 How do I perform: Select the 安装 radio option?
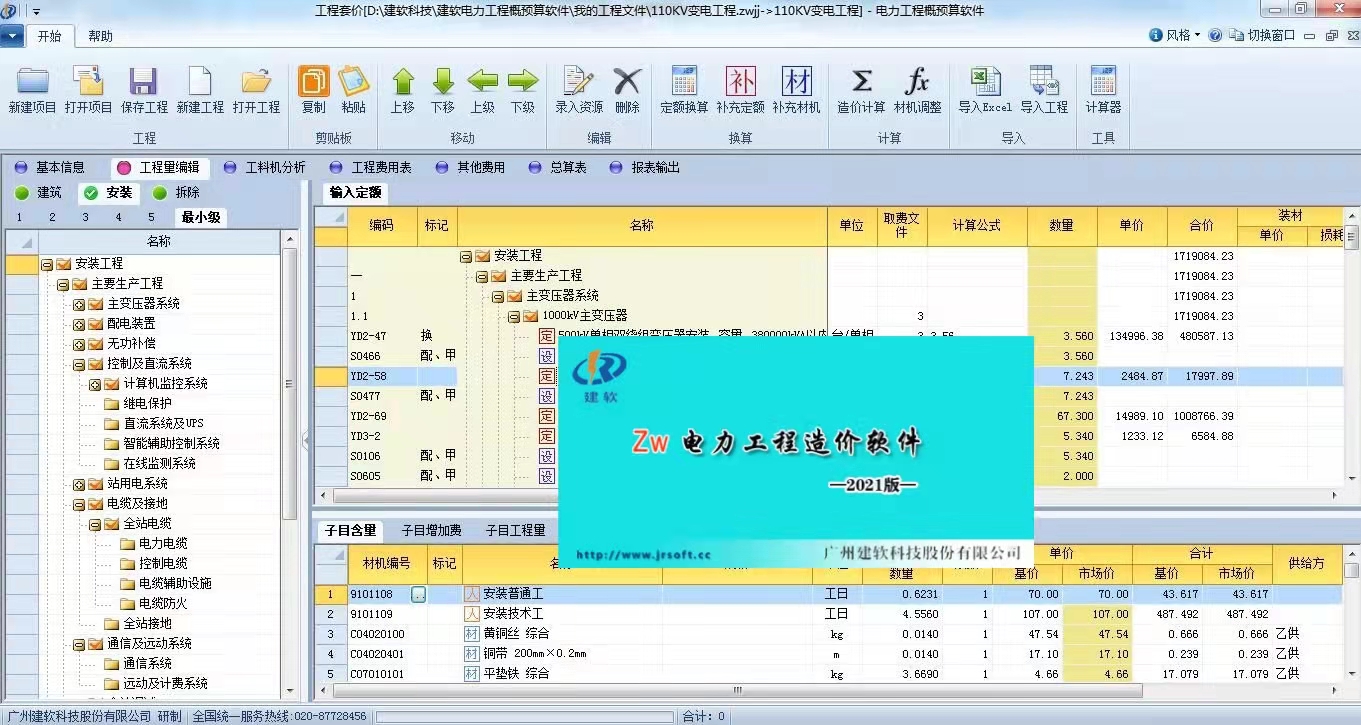point(108,193)
